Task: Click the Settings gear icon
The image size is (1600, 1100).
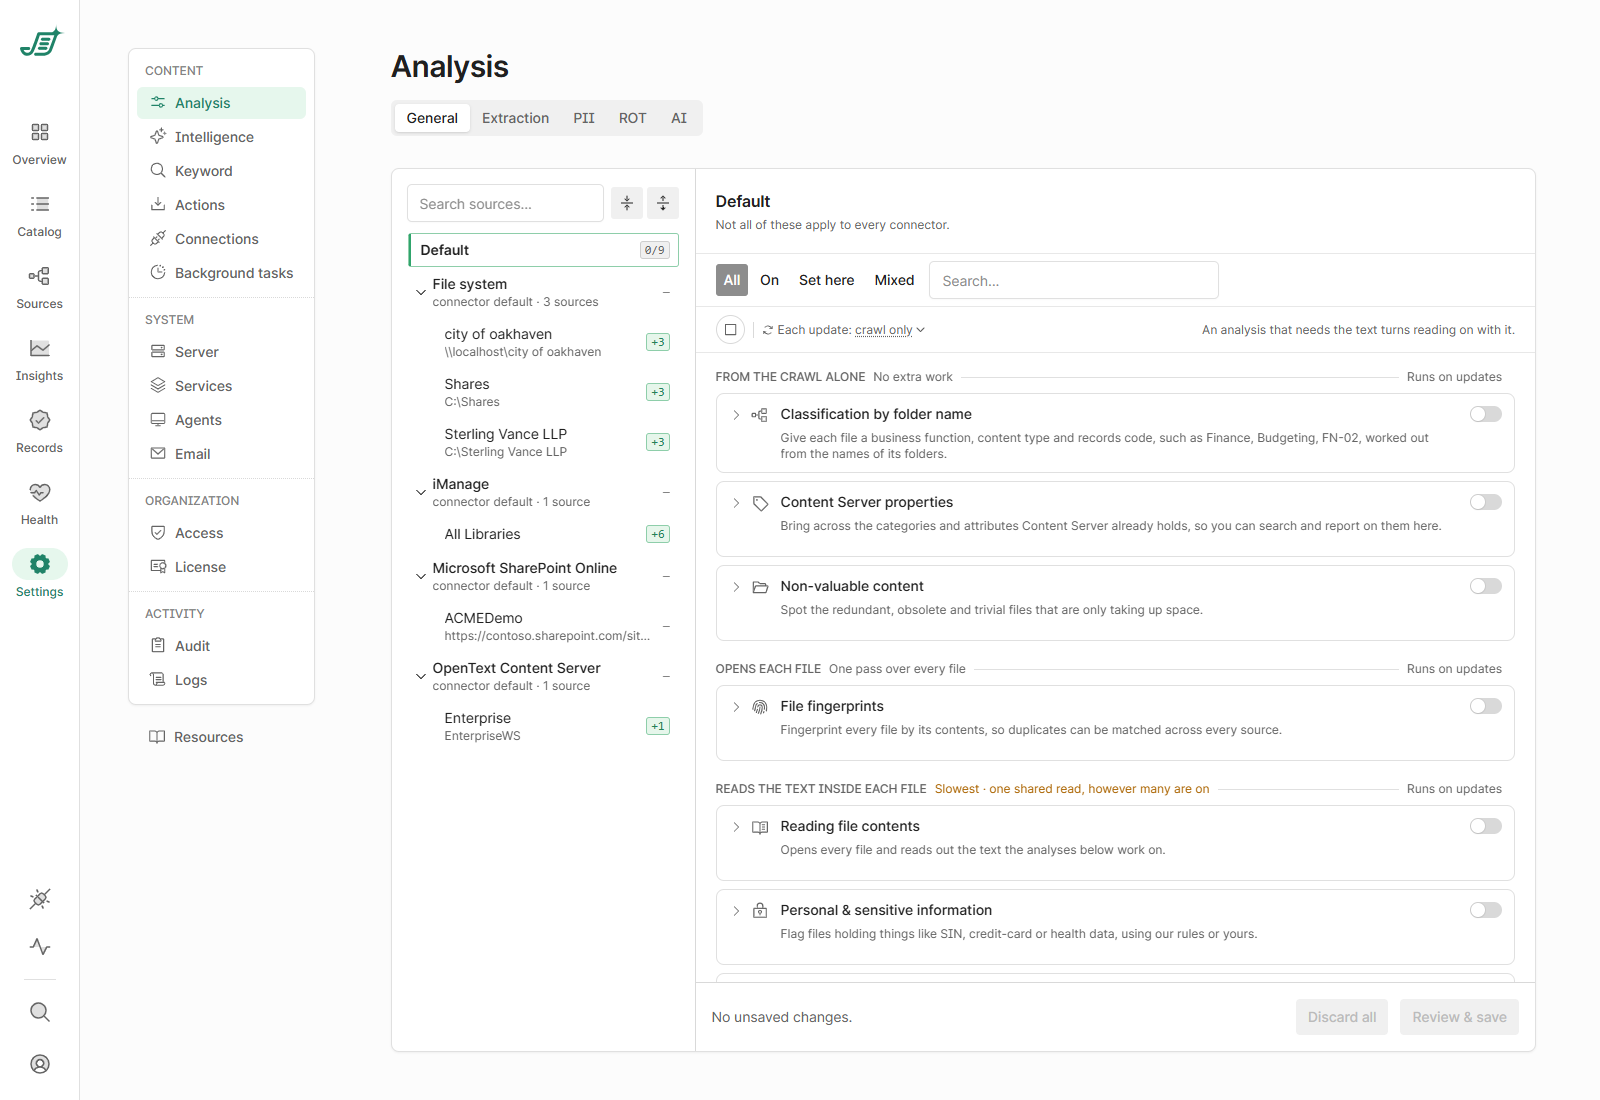Action: [x=40, y=564]
